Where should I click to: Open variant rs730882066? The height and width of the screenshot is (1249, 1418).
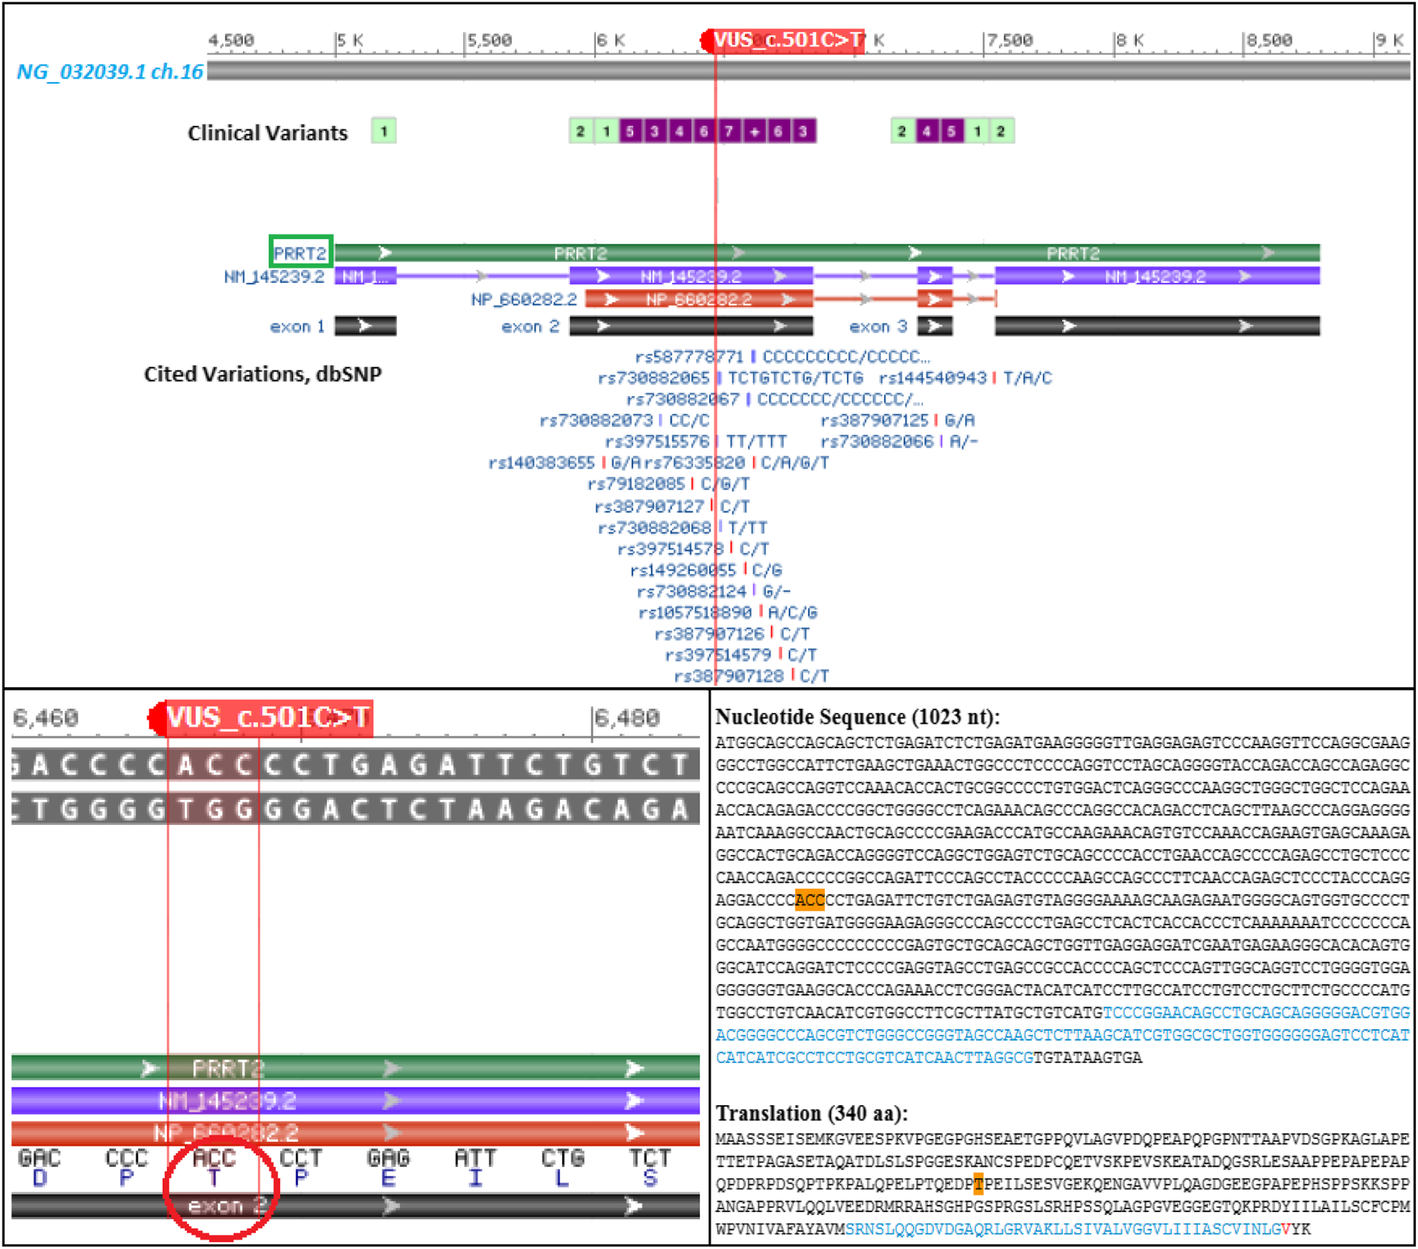tap(877, 441)
